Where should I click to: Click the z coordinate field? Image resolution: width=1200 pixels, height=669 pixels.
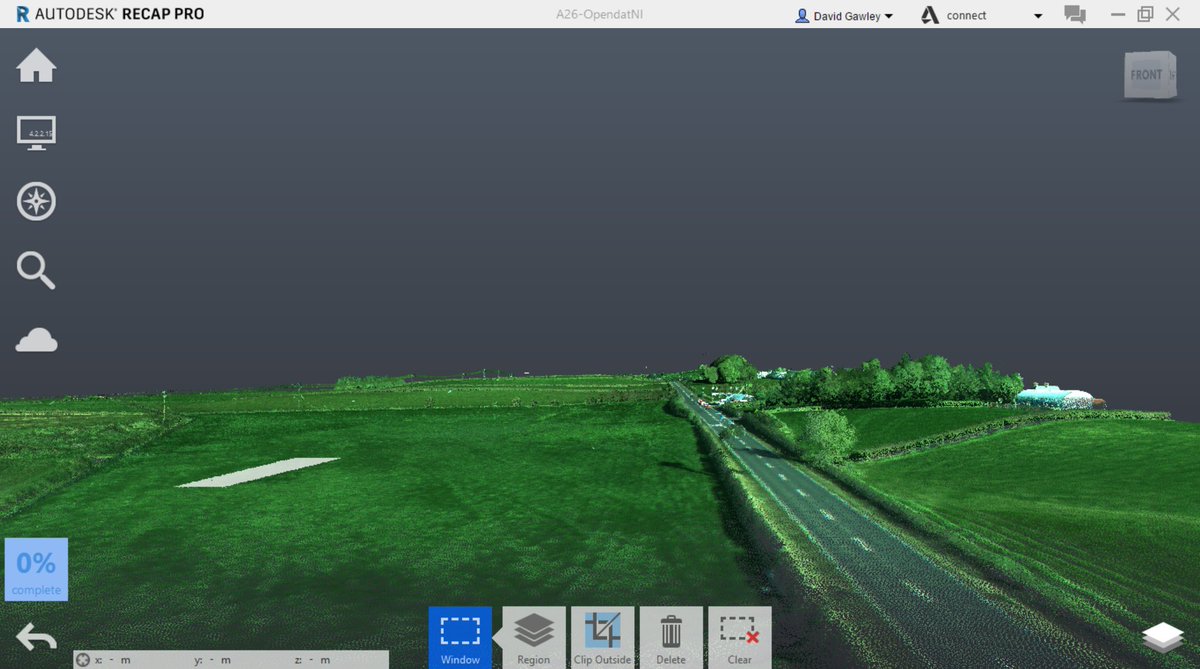click(x=313, y=660)
